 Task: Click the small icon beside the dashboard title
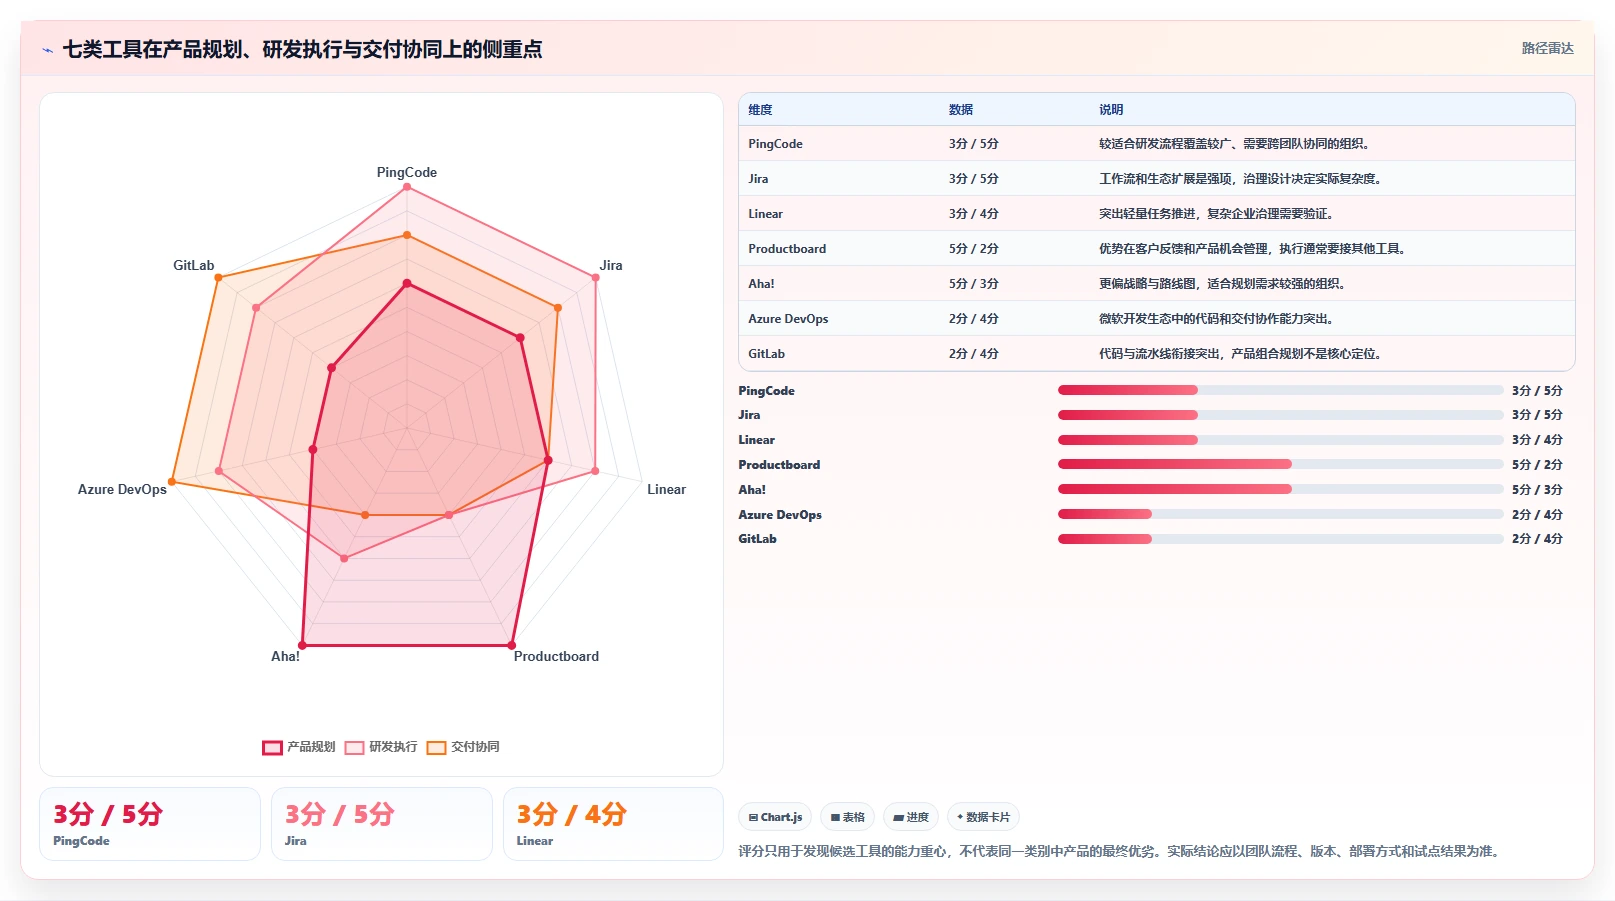click(x=47, y=50)
